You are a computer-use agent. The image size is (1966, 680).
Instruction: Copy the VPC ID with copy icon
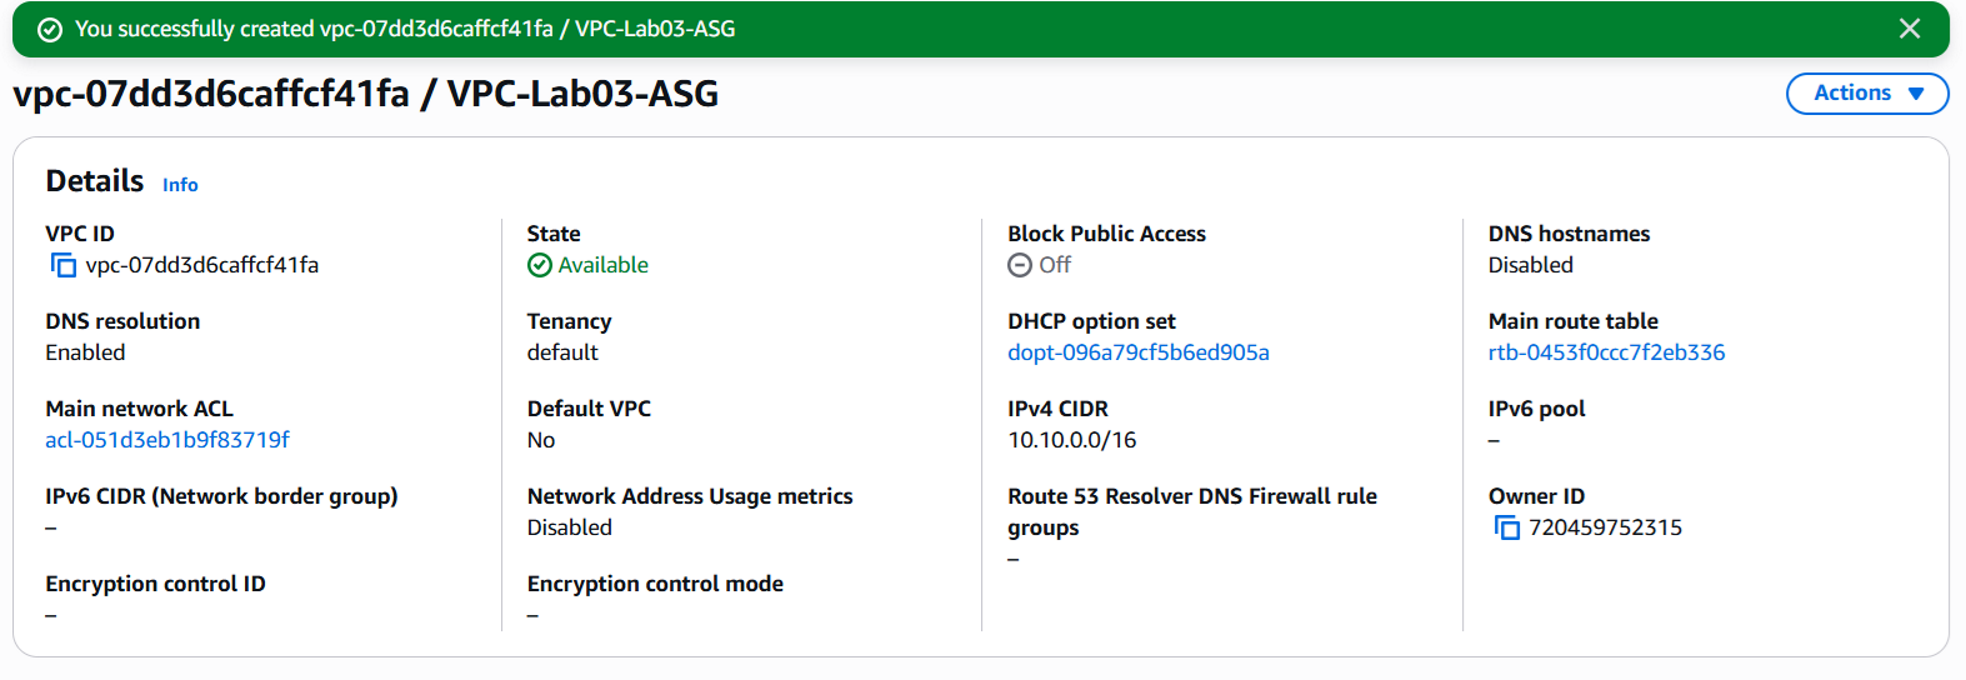[x=63, y=265]
